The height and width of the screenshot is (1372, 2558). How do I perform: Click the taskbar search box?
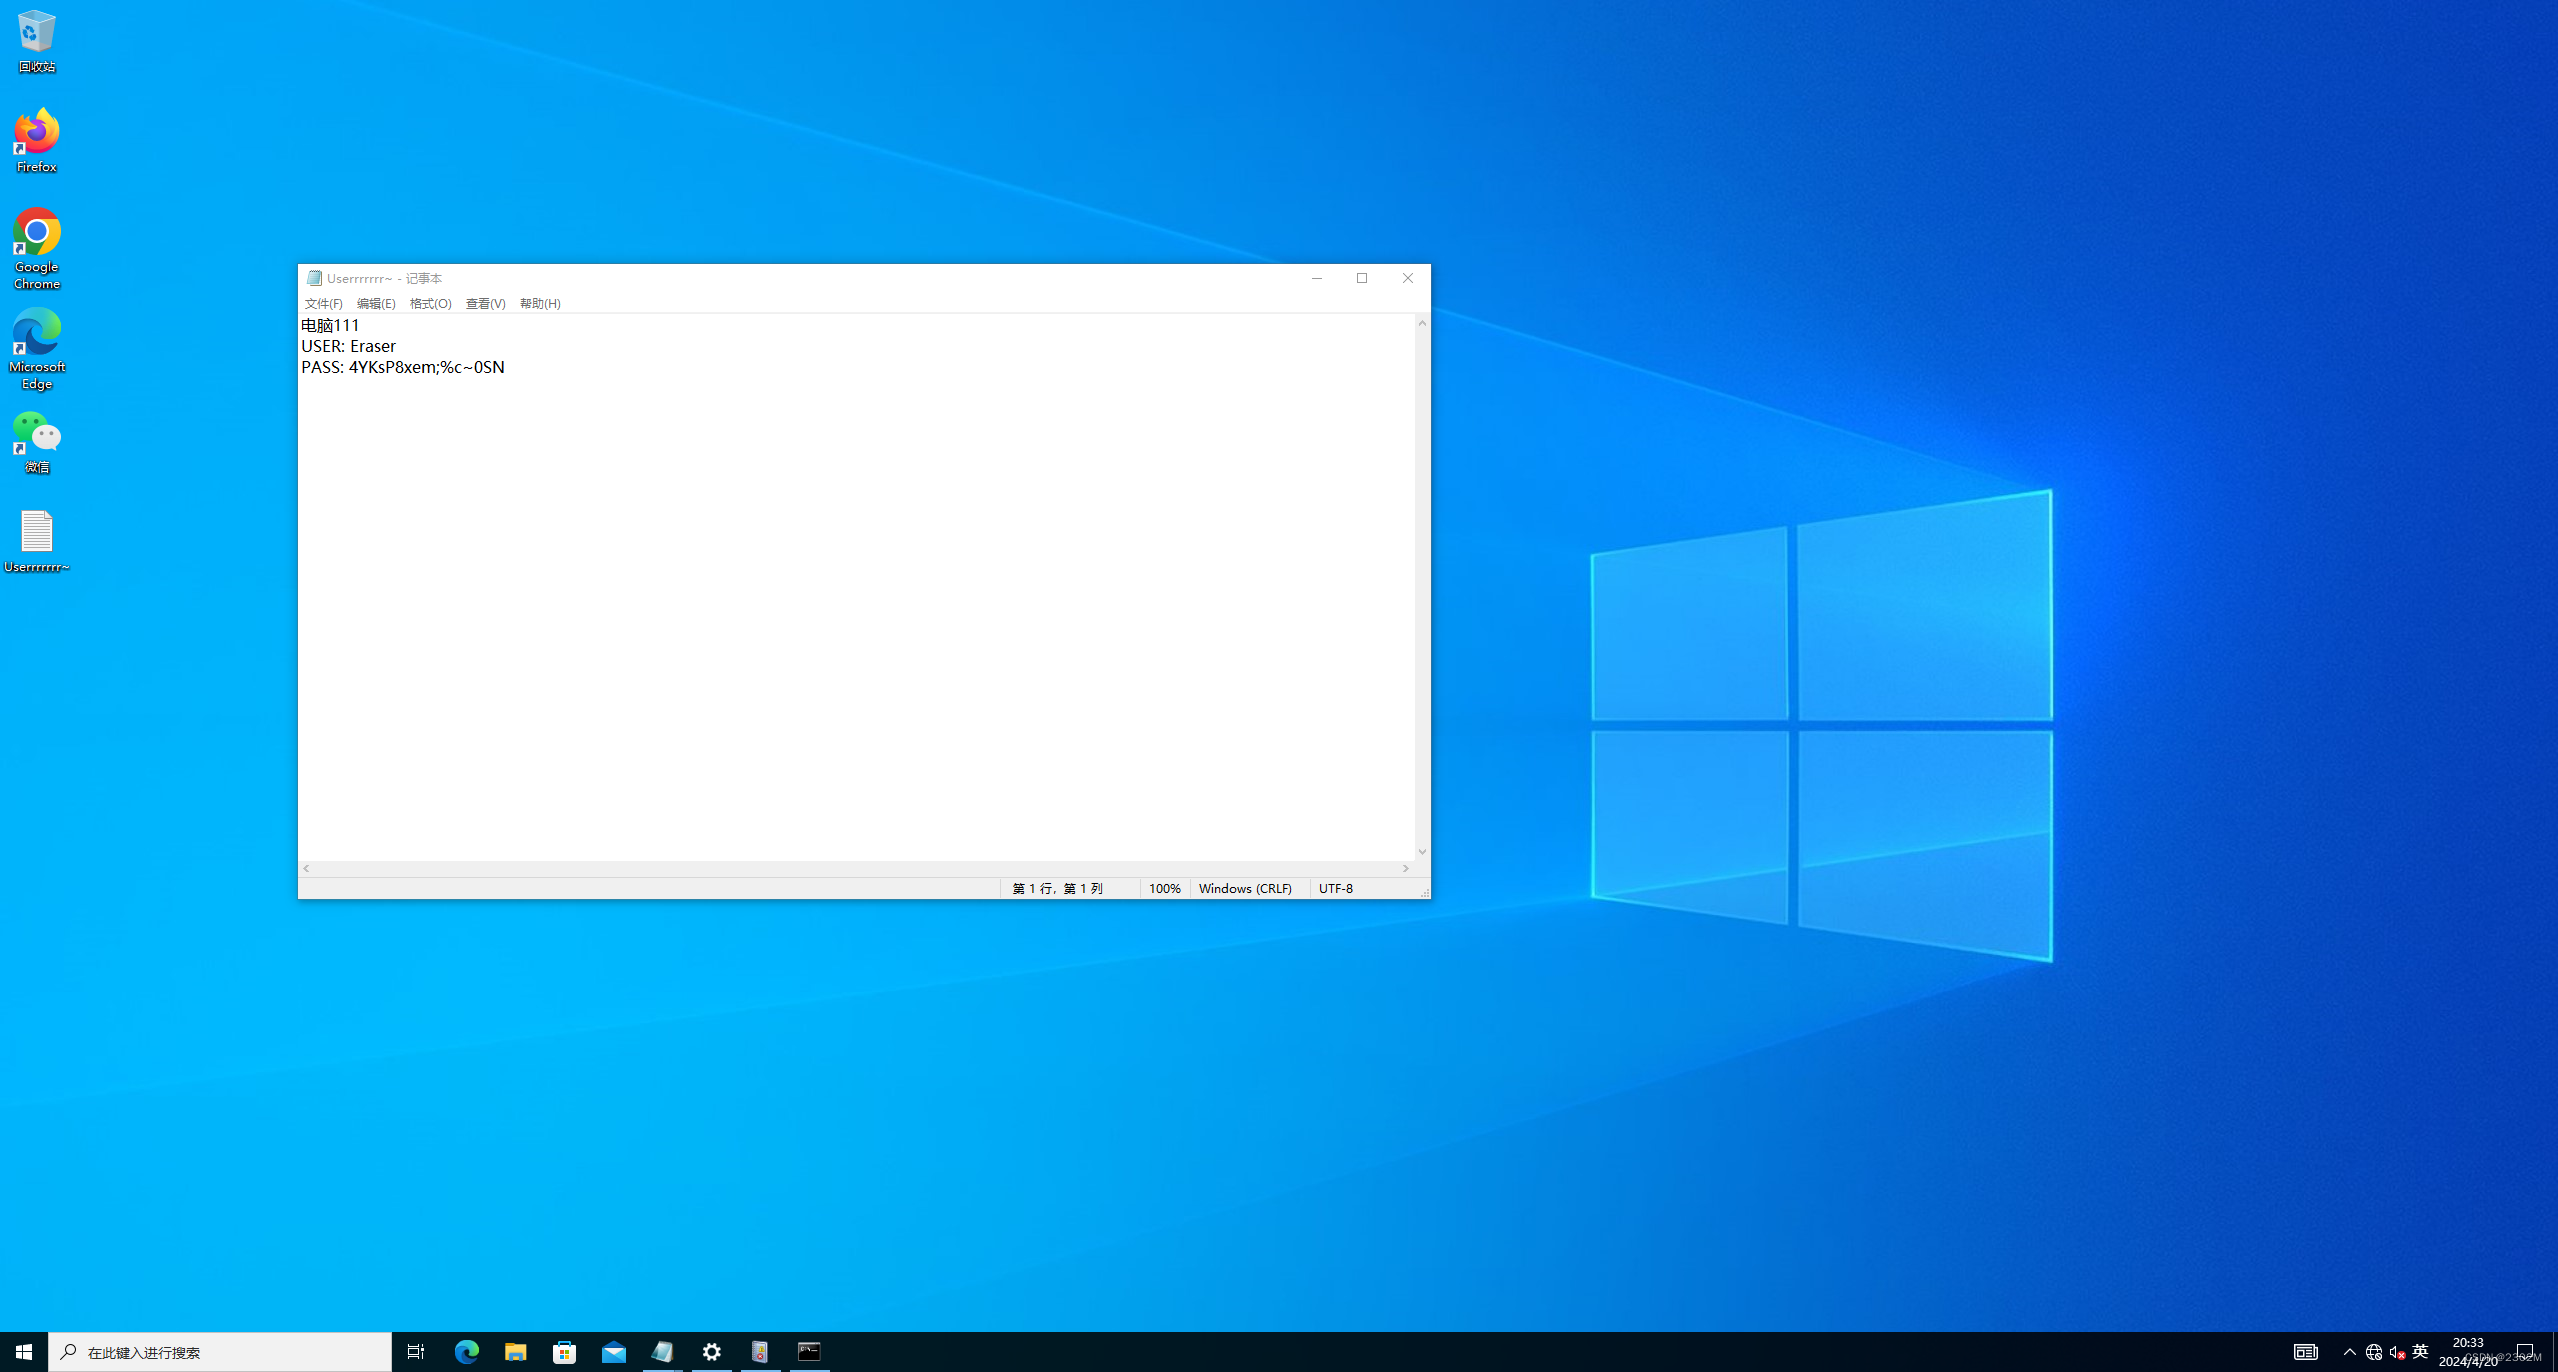(x=220, y=1352)
